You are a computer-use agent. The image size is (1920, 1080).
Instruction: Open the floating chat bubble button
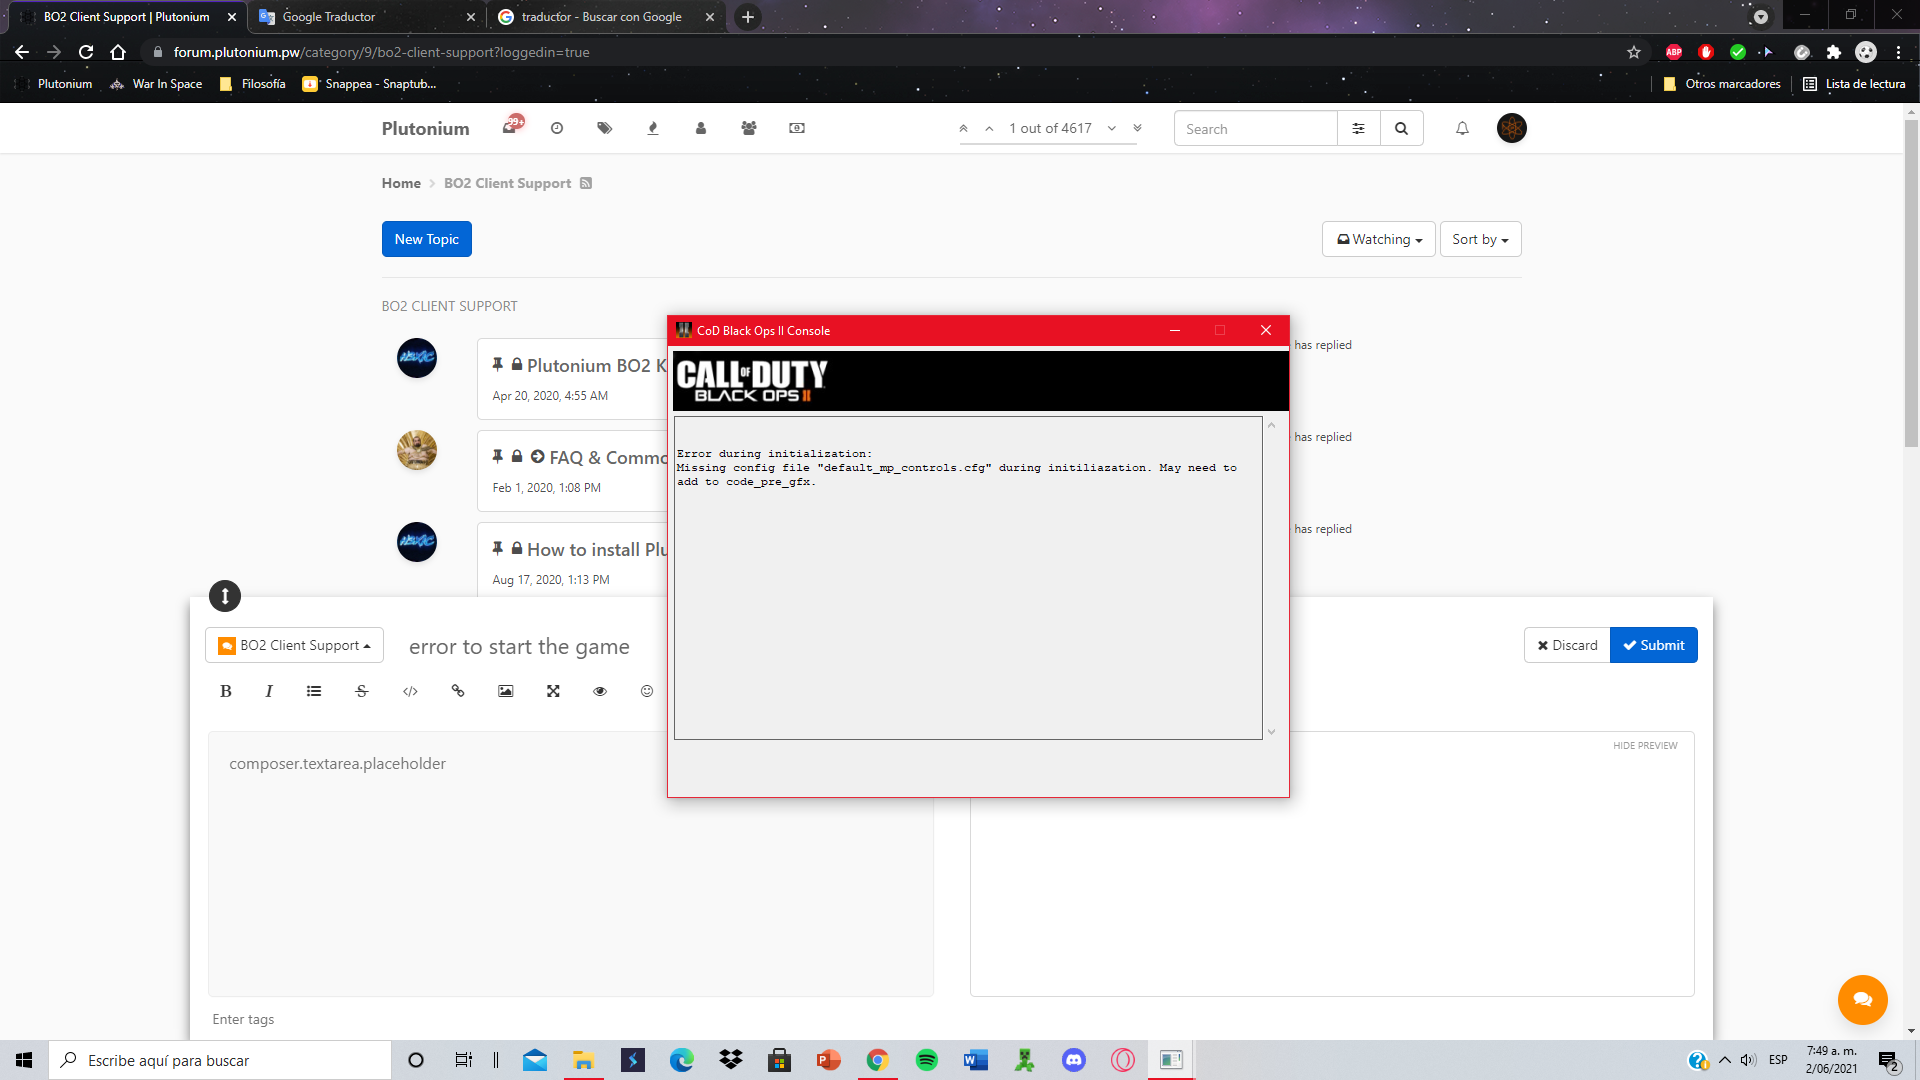1862,1000
